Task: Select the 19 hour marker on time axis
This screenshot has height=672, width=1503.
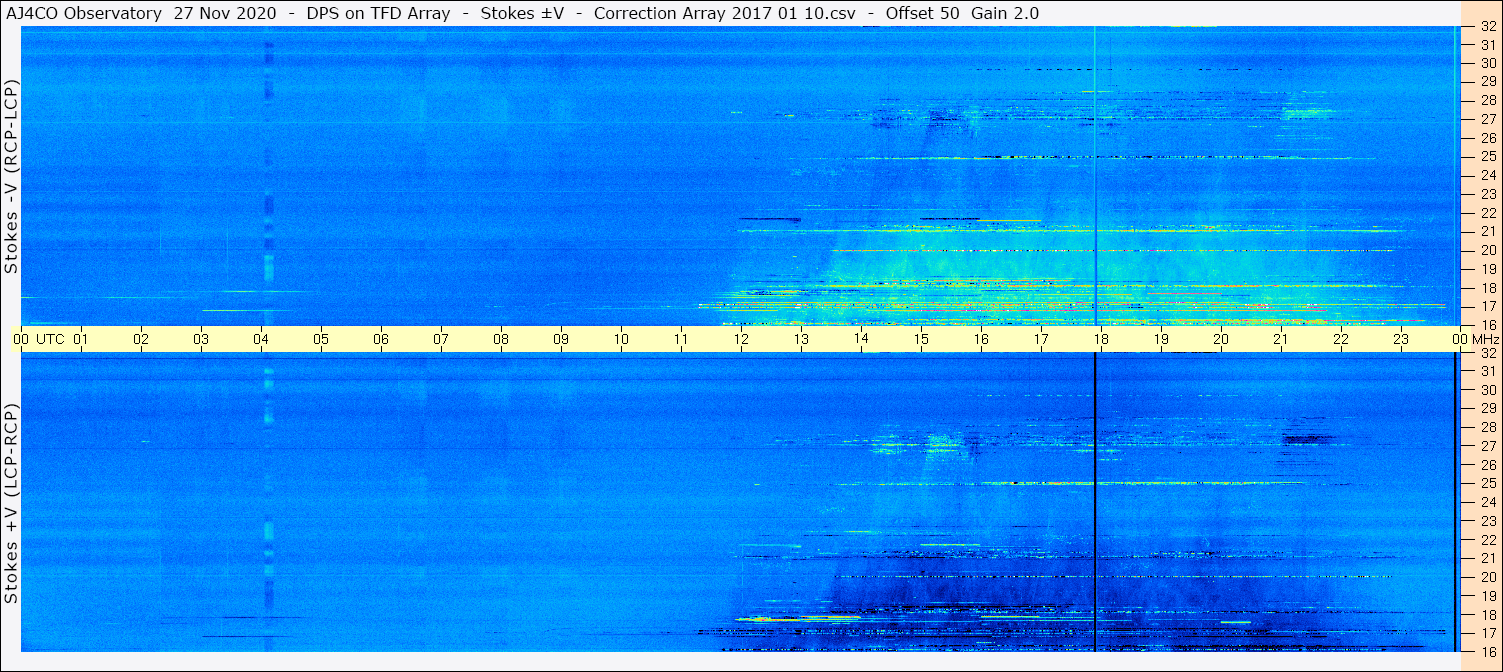Action: (x=1161, y=339)
